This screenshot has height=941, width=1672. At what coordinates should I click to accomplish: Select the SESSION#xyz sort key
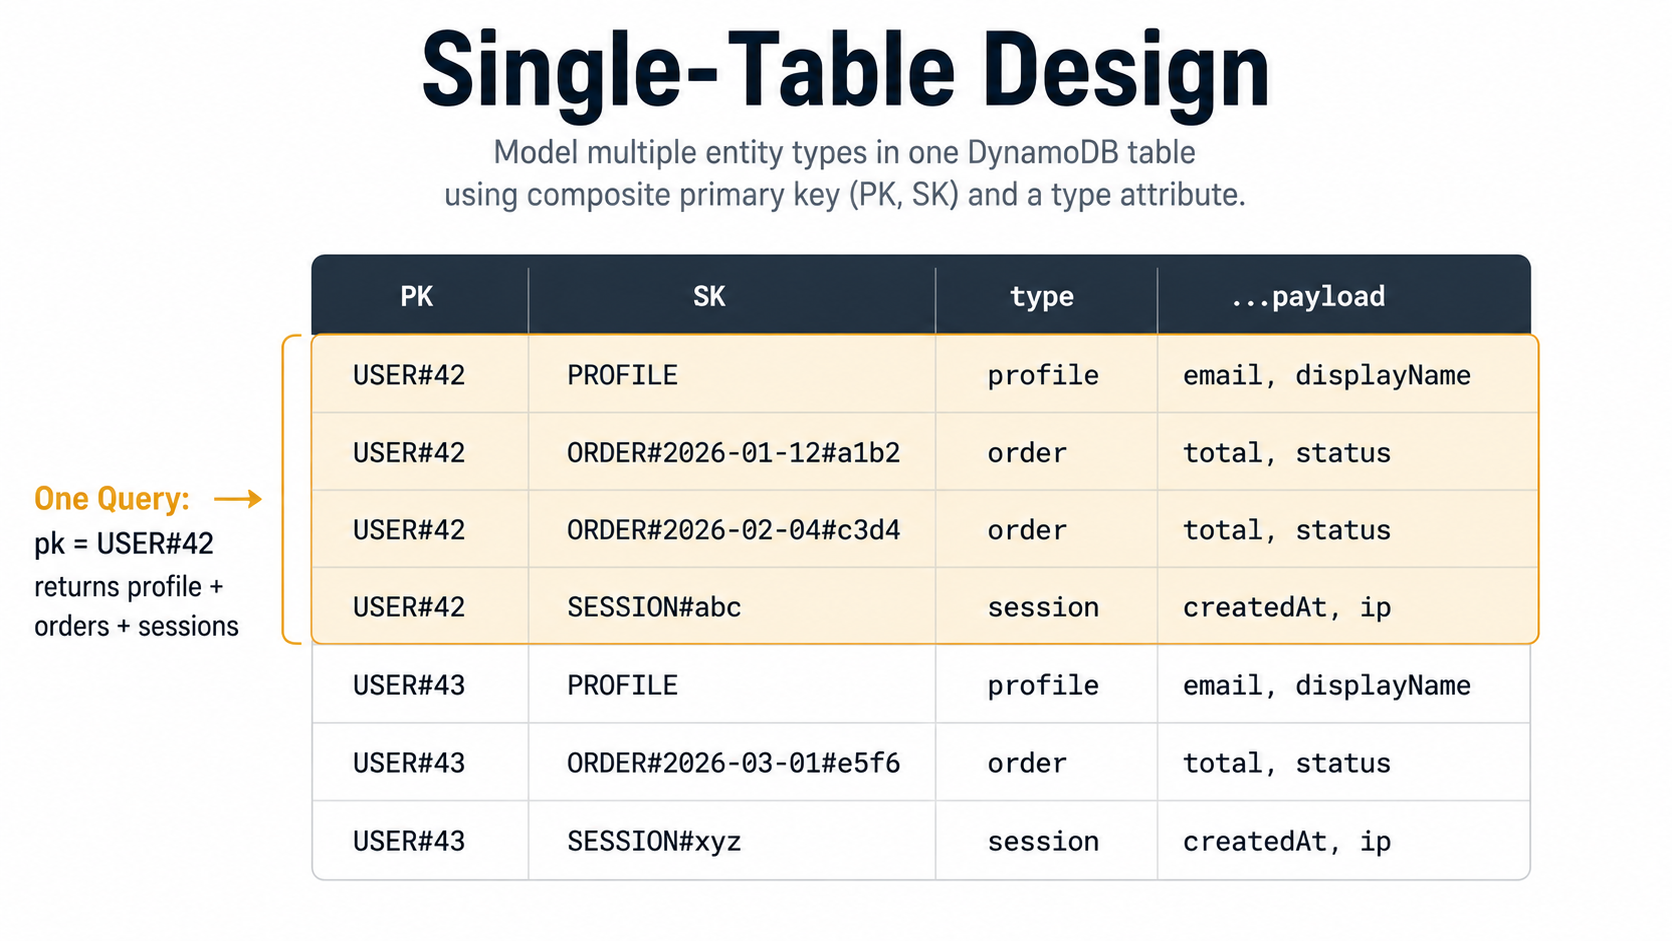pyautogui.click(x=654, y=842)
